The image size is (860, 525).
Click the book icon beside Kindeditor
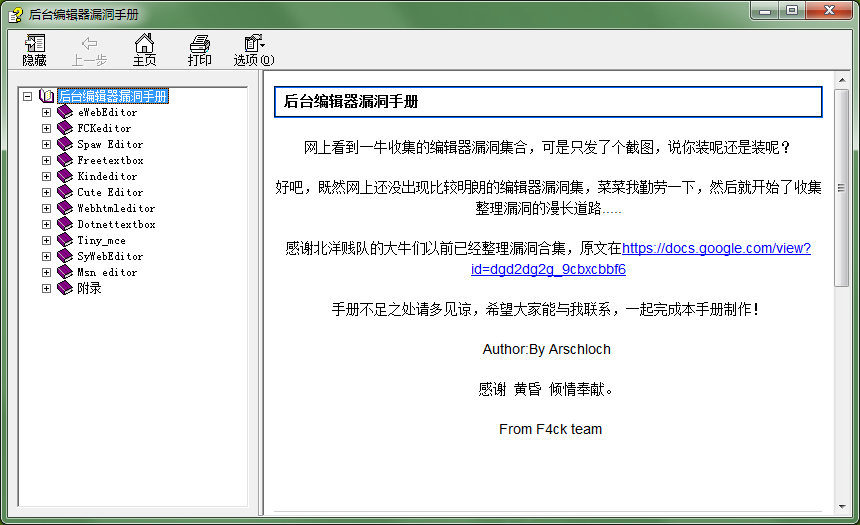[65, 176]
